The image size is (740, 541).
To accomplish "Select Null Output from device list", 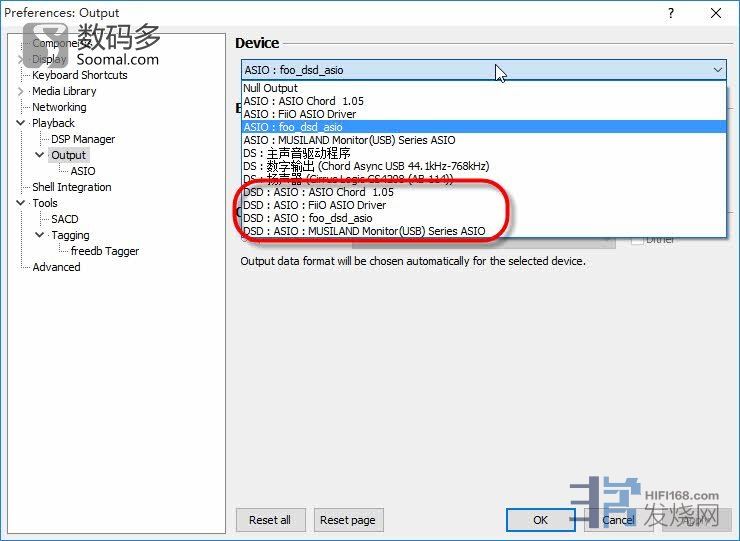I will (x=270, y=88).
